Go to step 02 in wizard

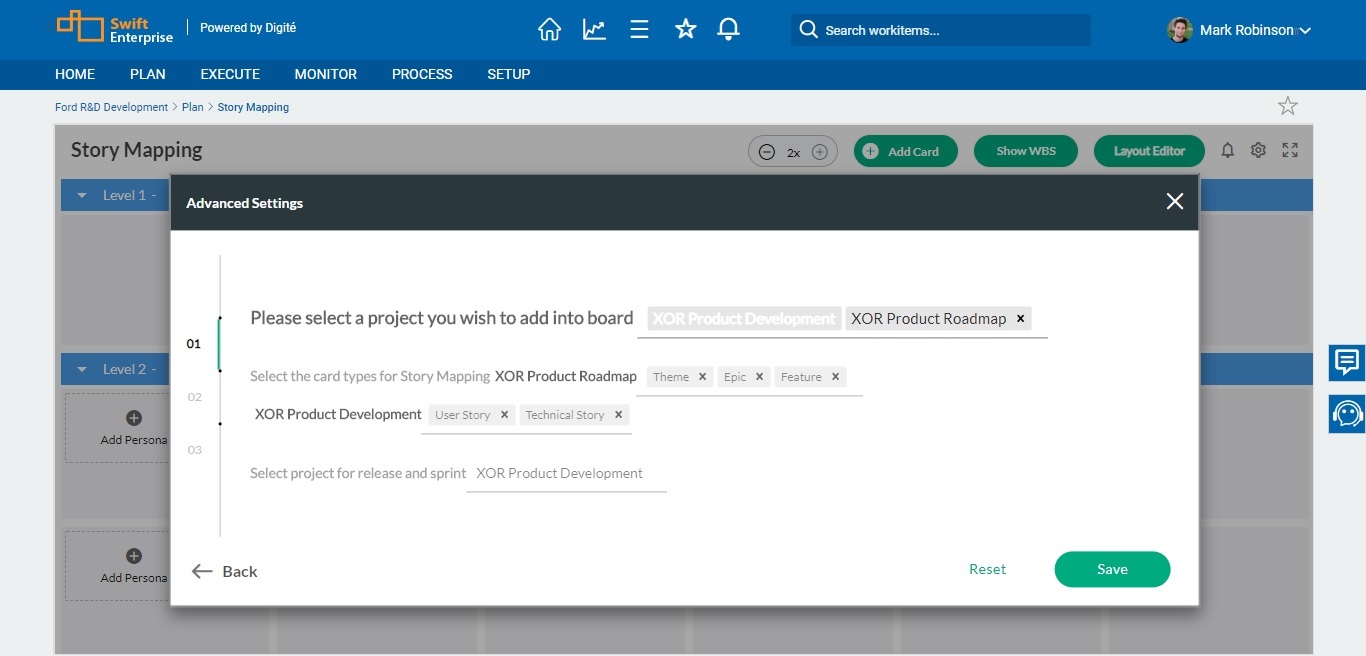click(x=195, y=397)
